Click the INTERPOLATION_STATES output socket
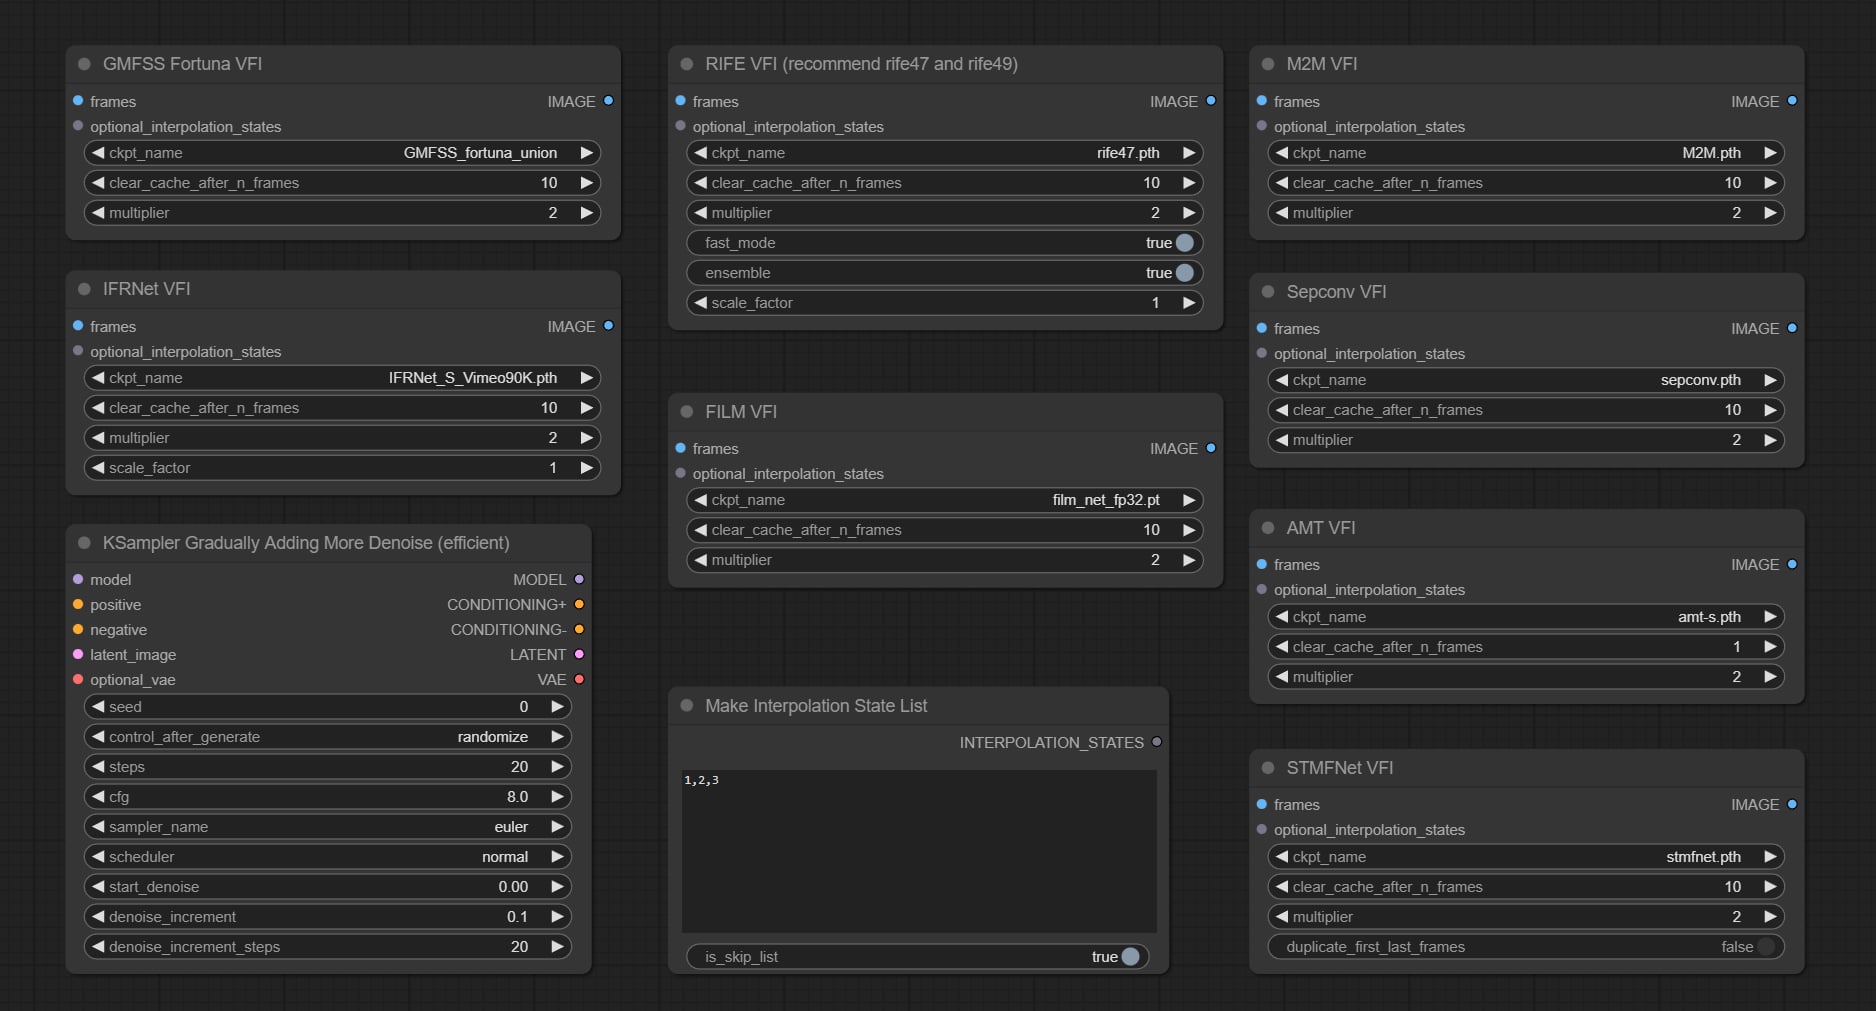This screenshot has height=1011, width=1876. pos(1157,742)
